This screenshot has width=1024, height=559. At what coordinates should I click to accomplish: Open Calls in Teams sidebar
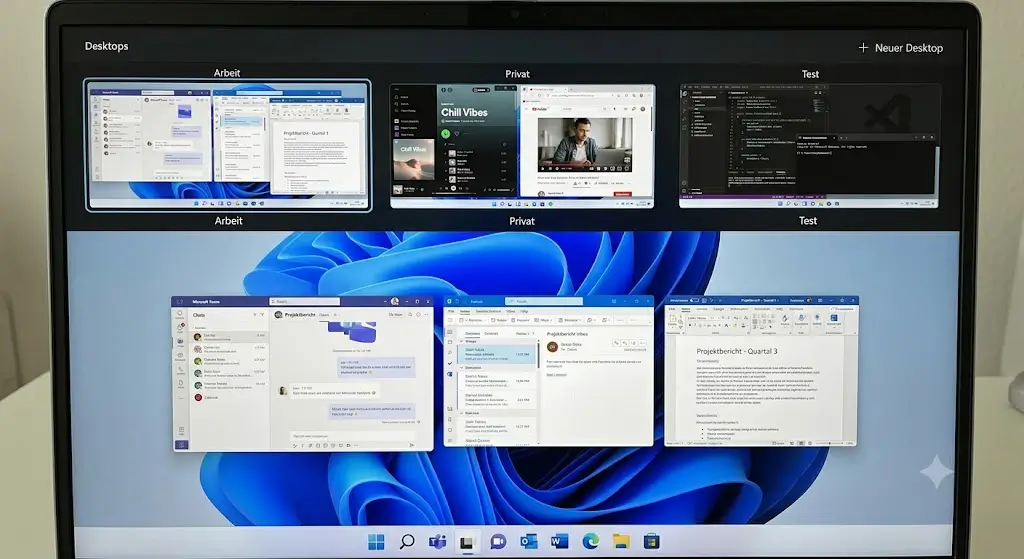coord(180,370)
